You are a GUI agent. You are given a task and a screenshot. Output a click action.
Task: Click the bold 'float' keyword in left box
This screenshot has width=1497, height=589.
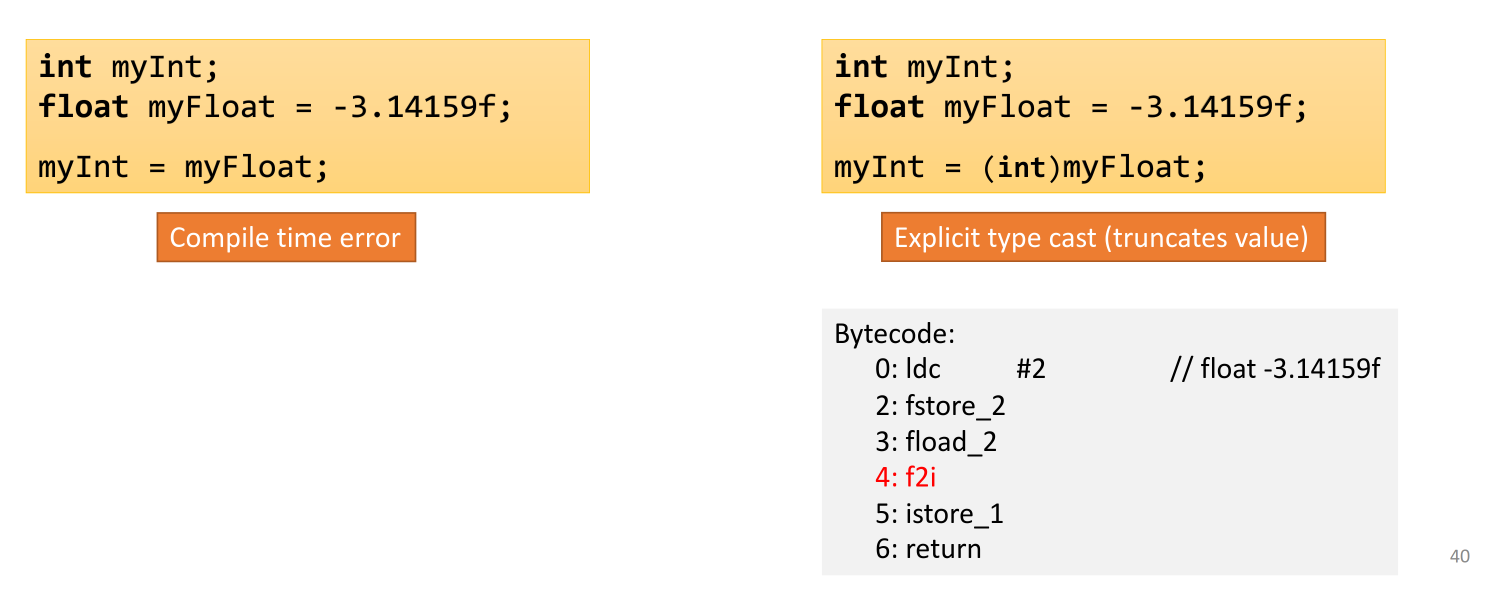pyautogui.click(x=84, y=107)
